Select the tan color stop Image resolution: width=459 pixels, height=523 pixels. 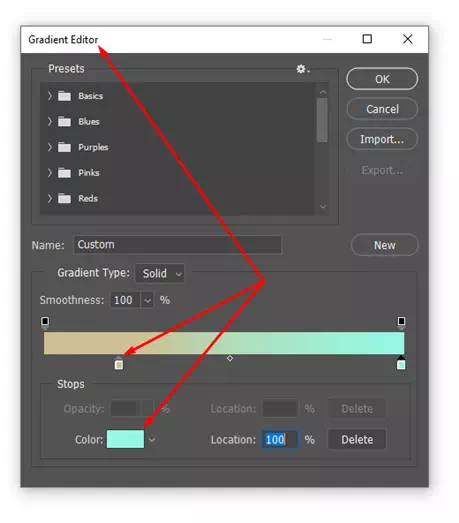[119, 363]
